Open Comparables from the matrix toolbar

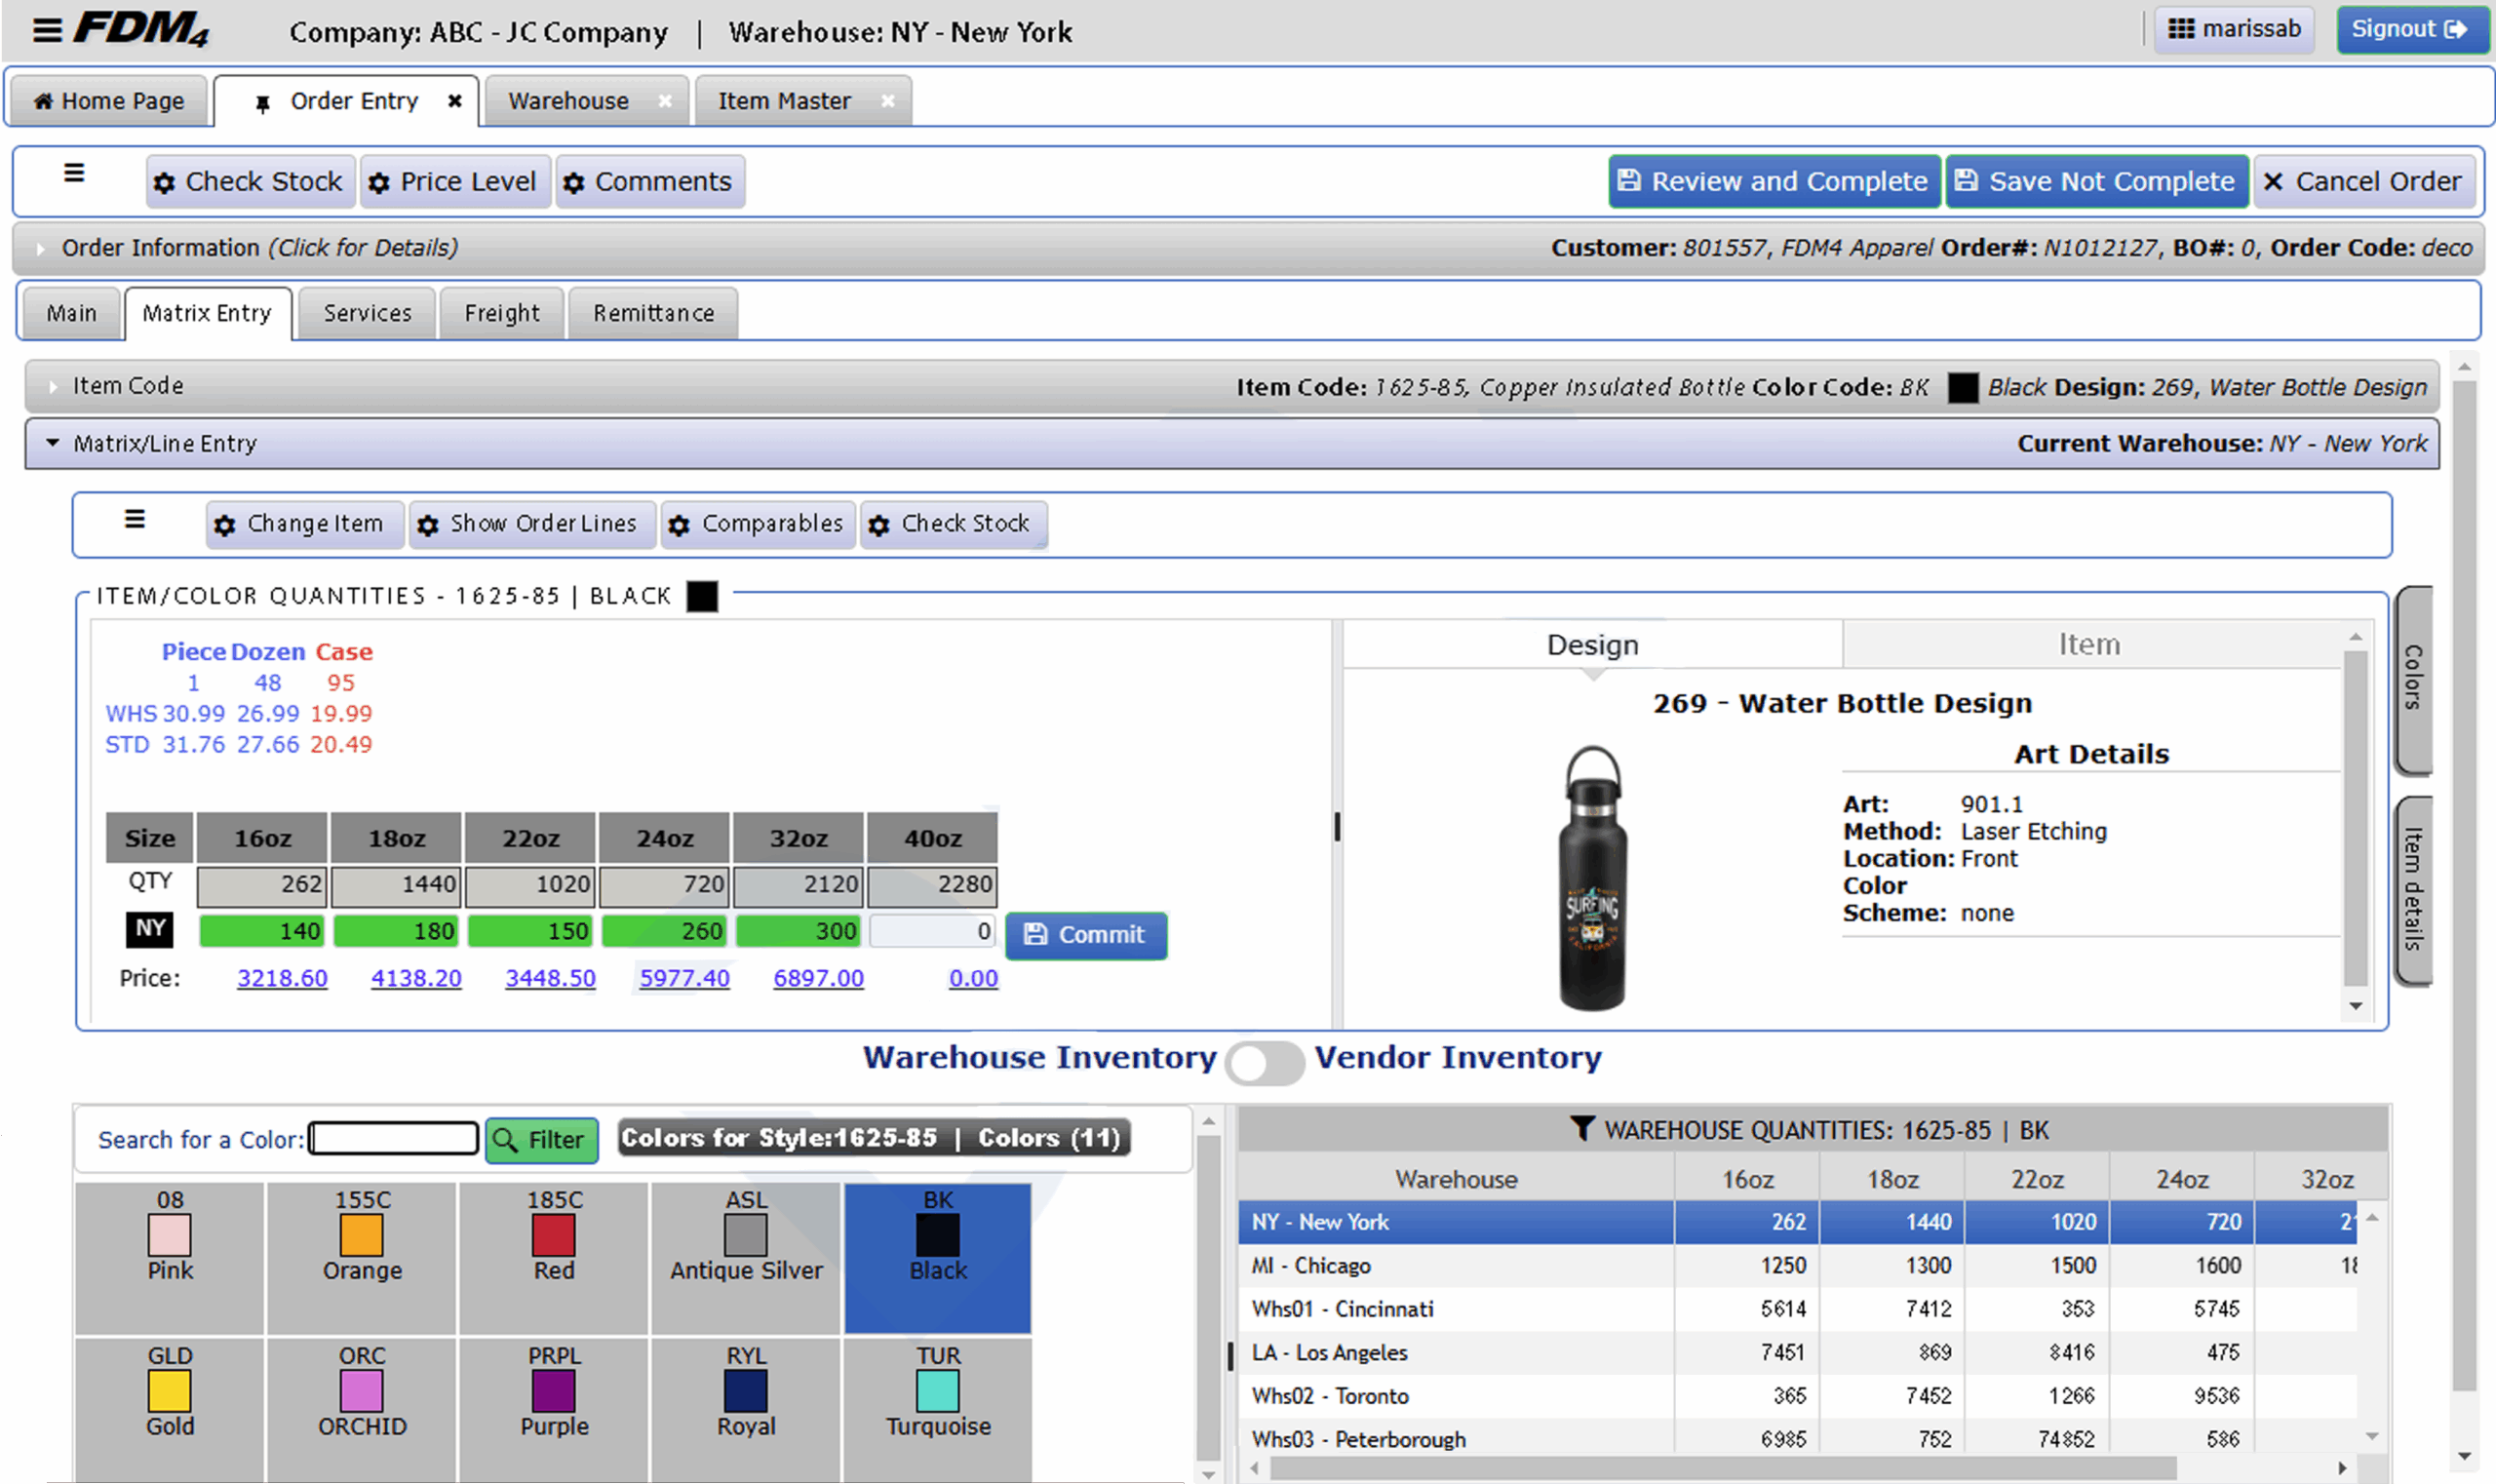(757, 524)
